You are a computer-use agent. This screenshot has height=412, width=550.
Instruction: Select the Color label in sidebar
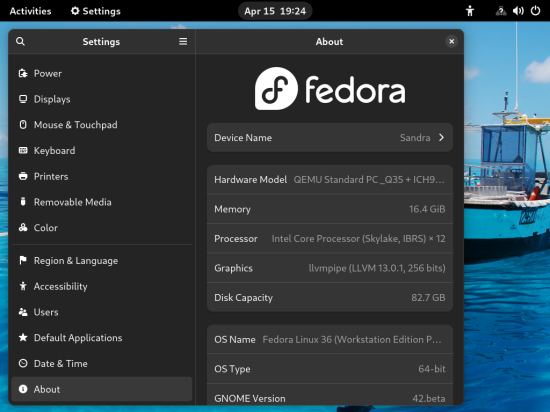(46, 228)
